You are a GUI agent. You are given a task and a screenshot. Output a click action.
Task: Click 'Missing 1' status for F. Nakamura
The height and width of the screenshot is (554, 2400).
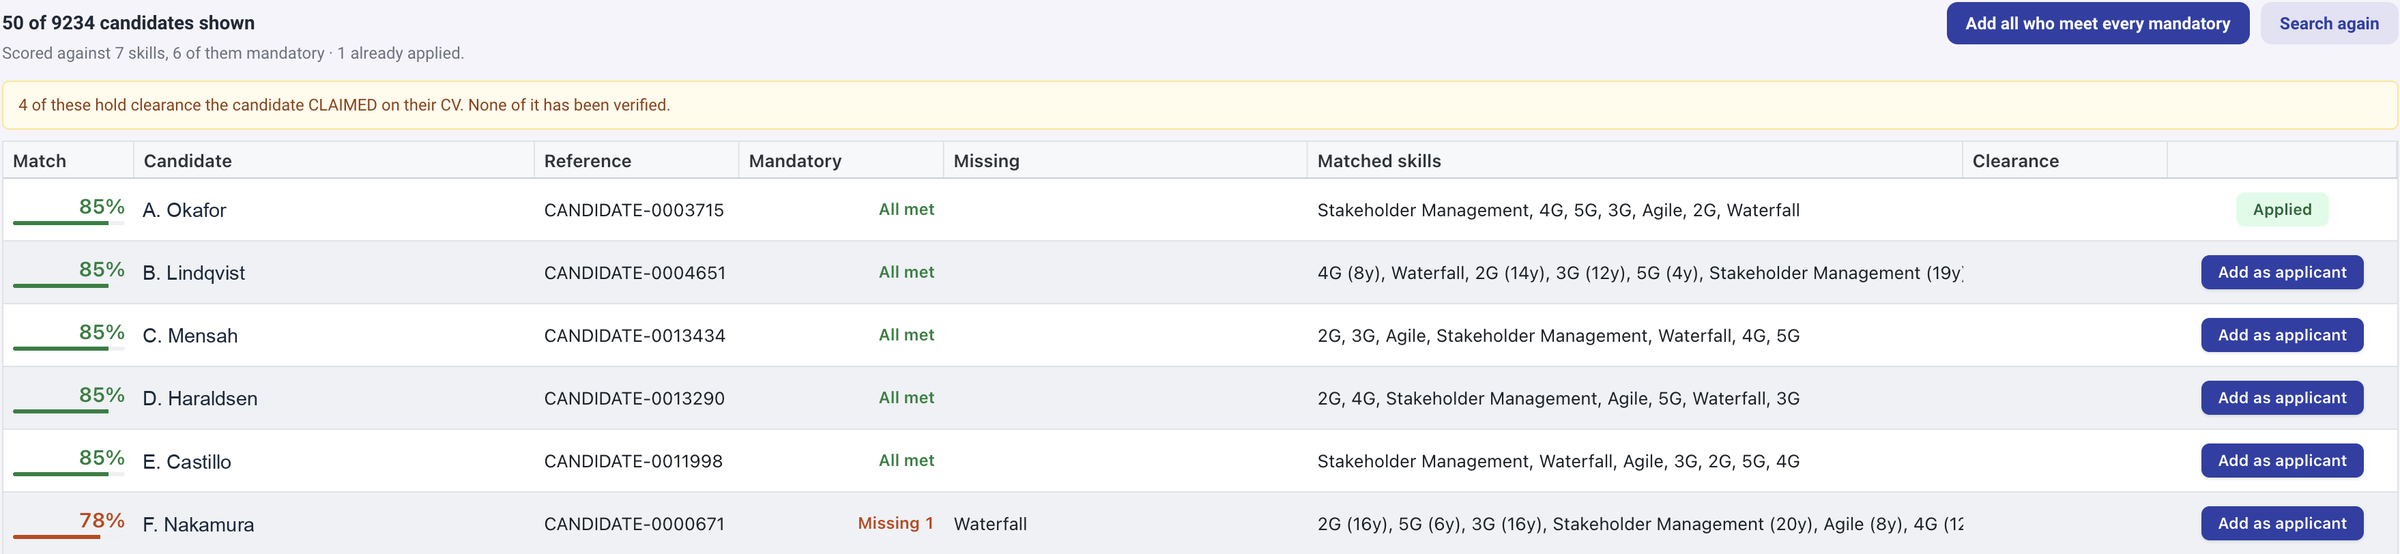pyautogui.click(x=895, y=523)
